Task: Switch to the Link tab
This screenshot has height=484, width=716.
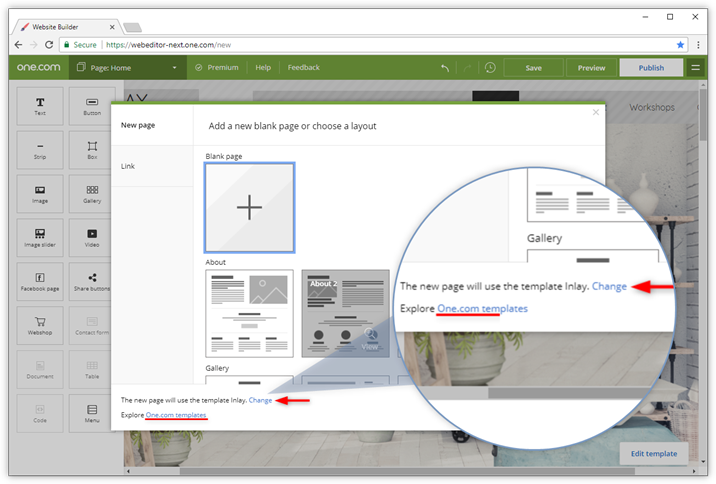Action: (128, 166)
